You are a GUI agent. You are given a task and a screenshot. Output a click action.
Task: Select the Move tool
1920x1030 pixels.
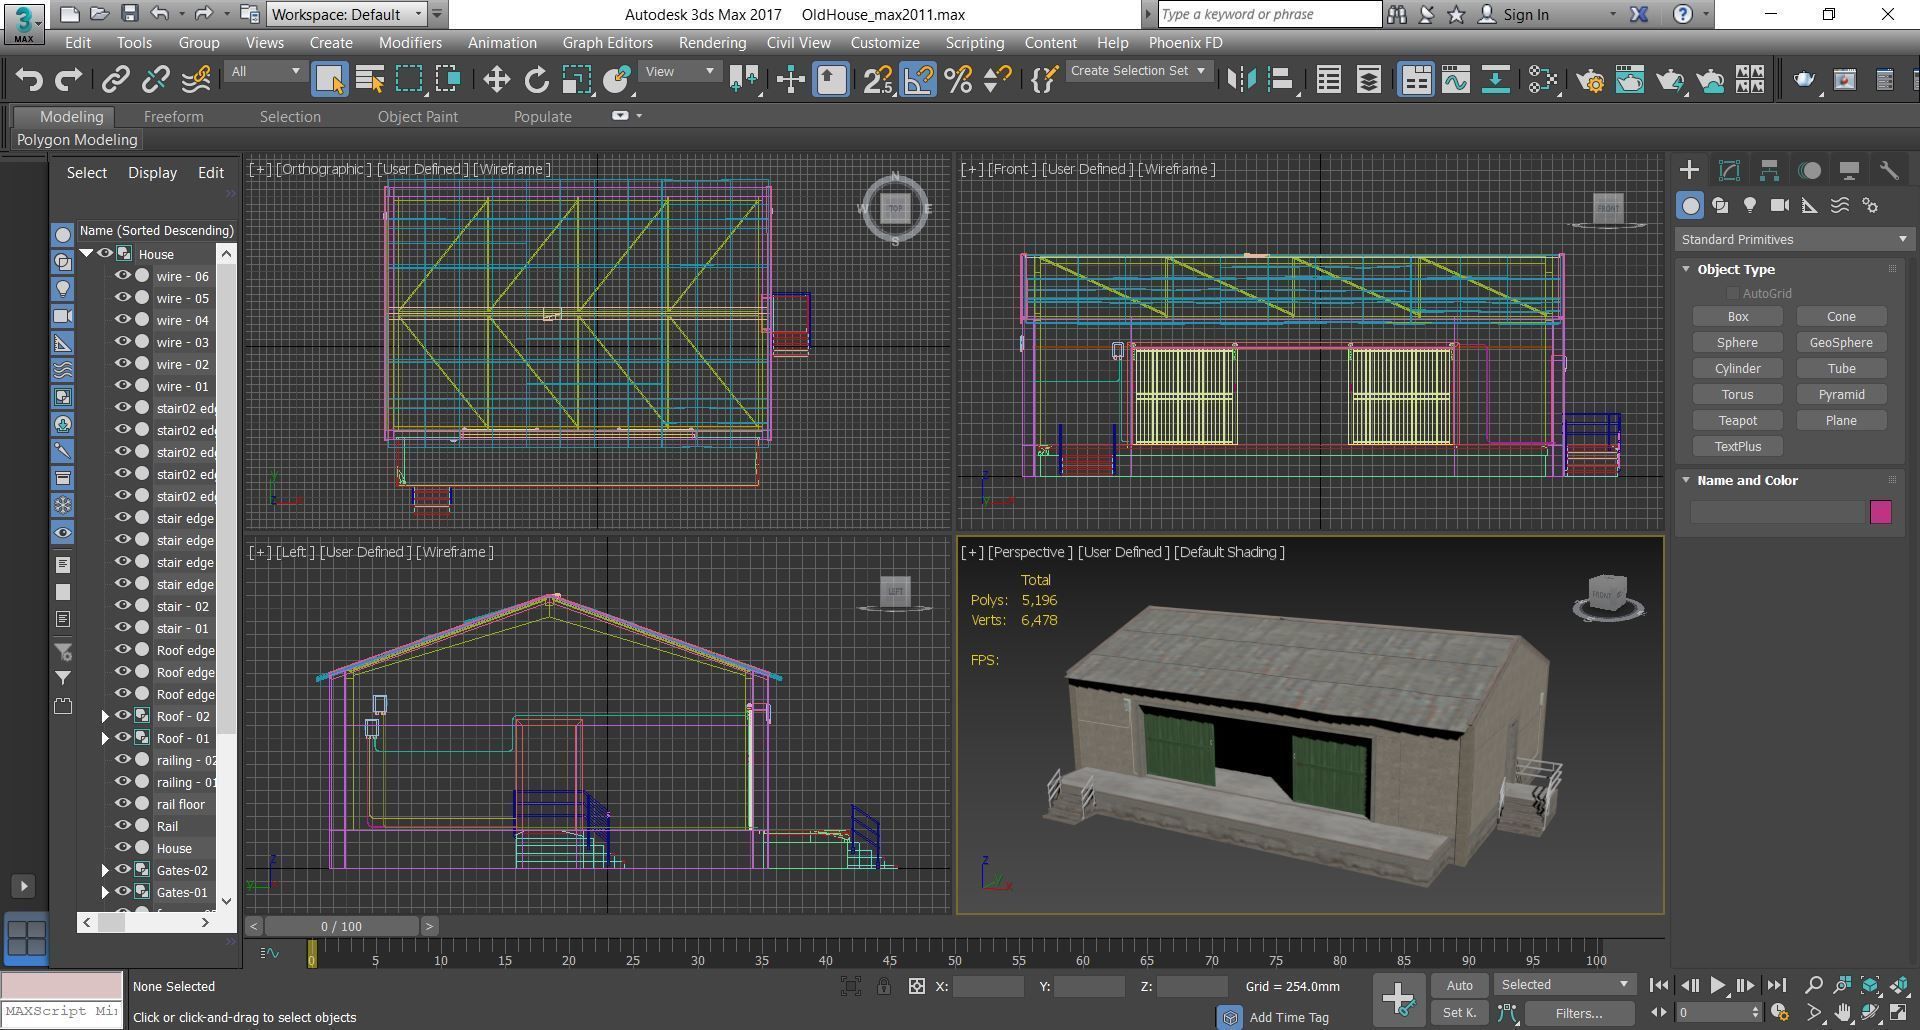click(496, 79)
